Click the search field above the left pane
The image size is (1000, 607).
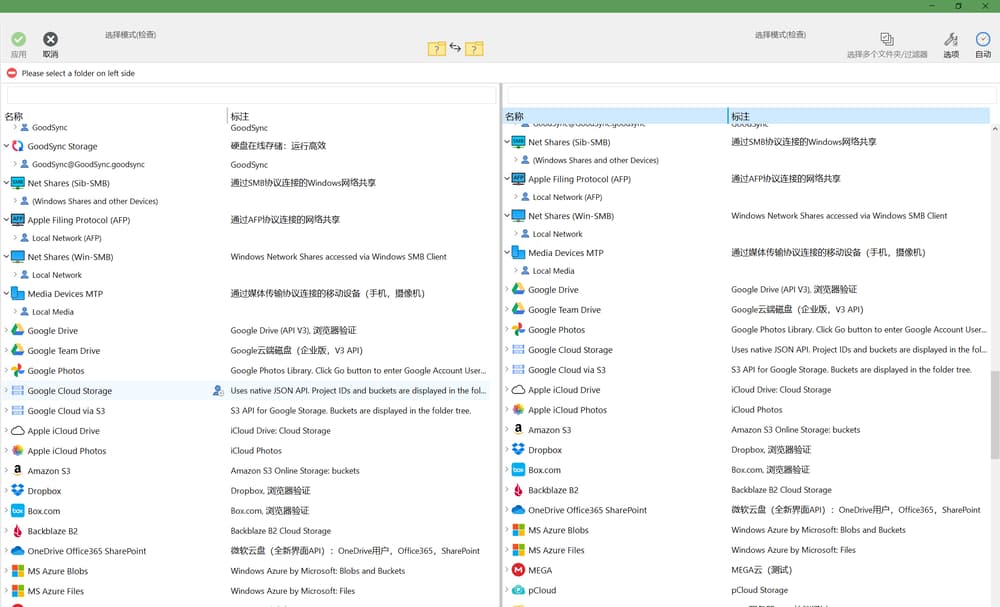coord(251,95)
